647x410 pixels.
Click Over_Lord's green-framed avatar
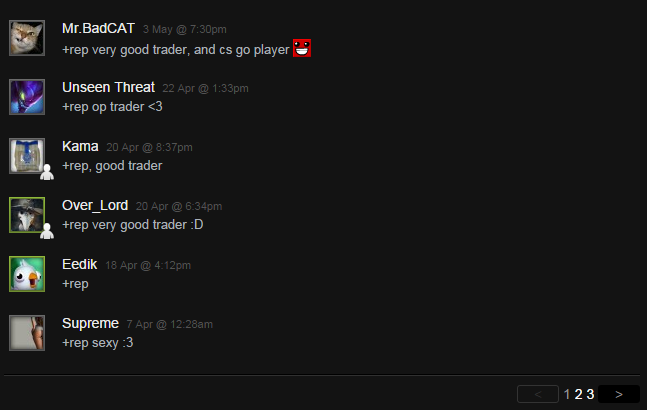(27, 215)
